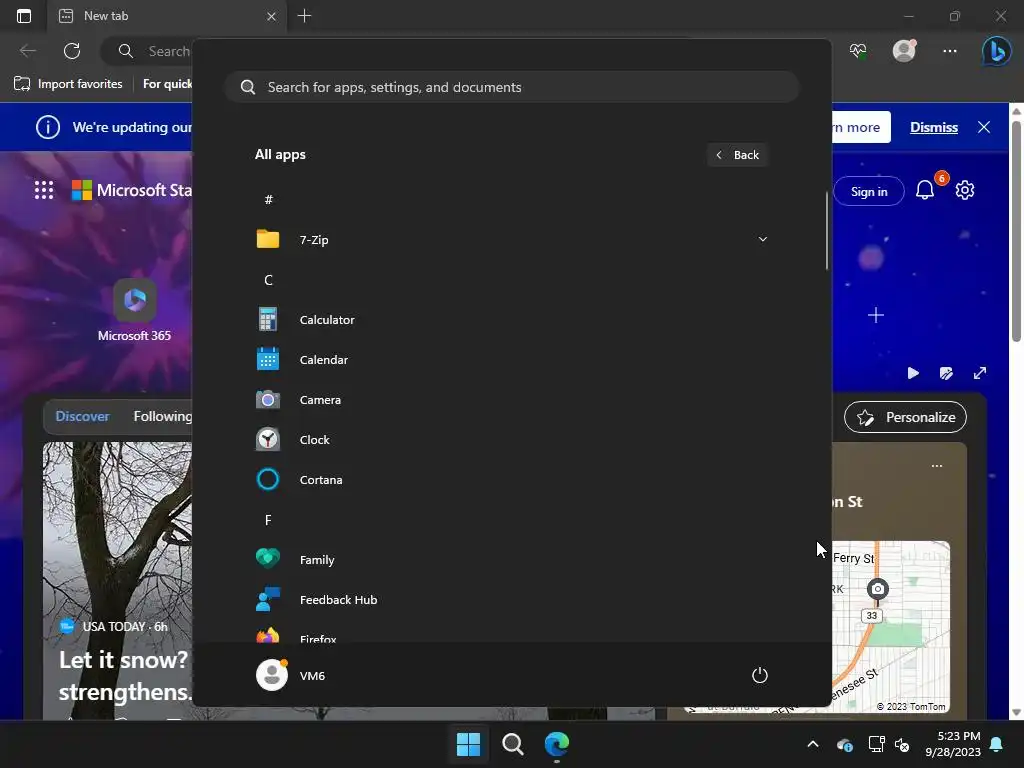Open the Calendar app icon
Image resolution: width=1024 pixels, height=768 pixels.
(x=268, y=359)
